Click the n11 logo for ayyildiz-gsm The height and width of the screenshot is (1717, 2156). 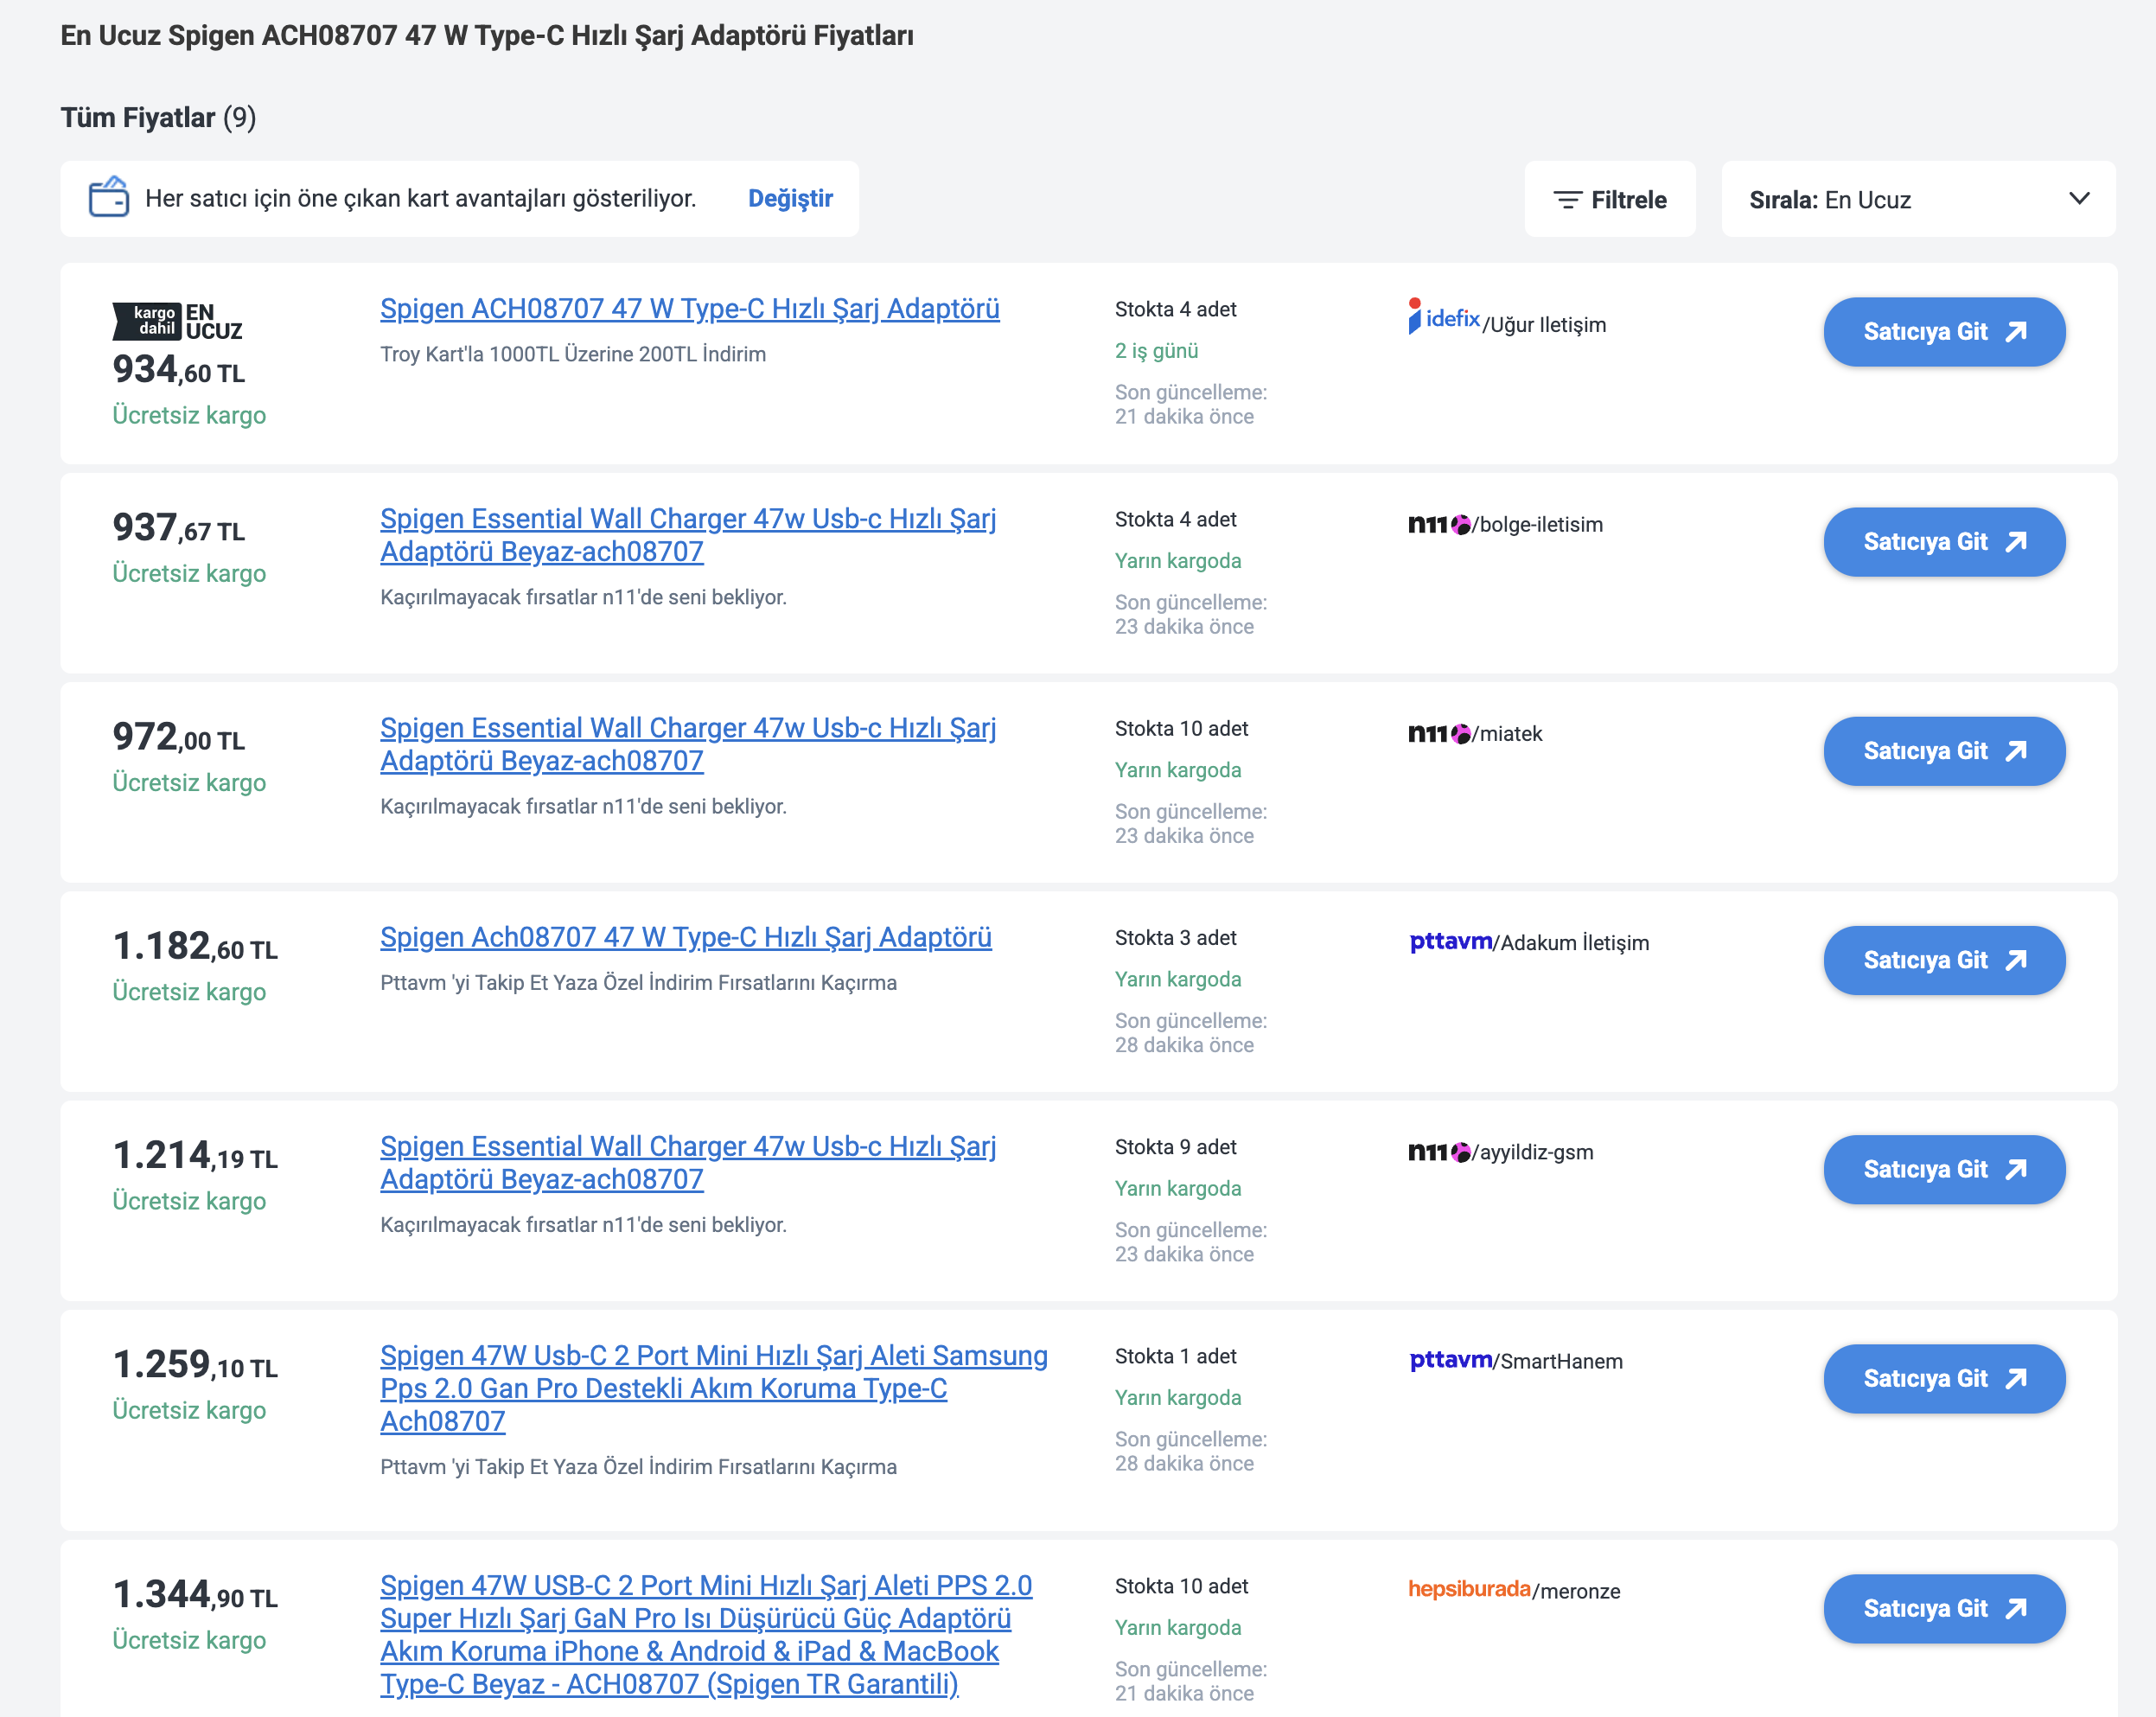1439,1152
